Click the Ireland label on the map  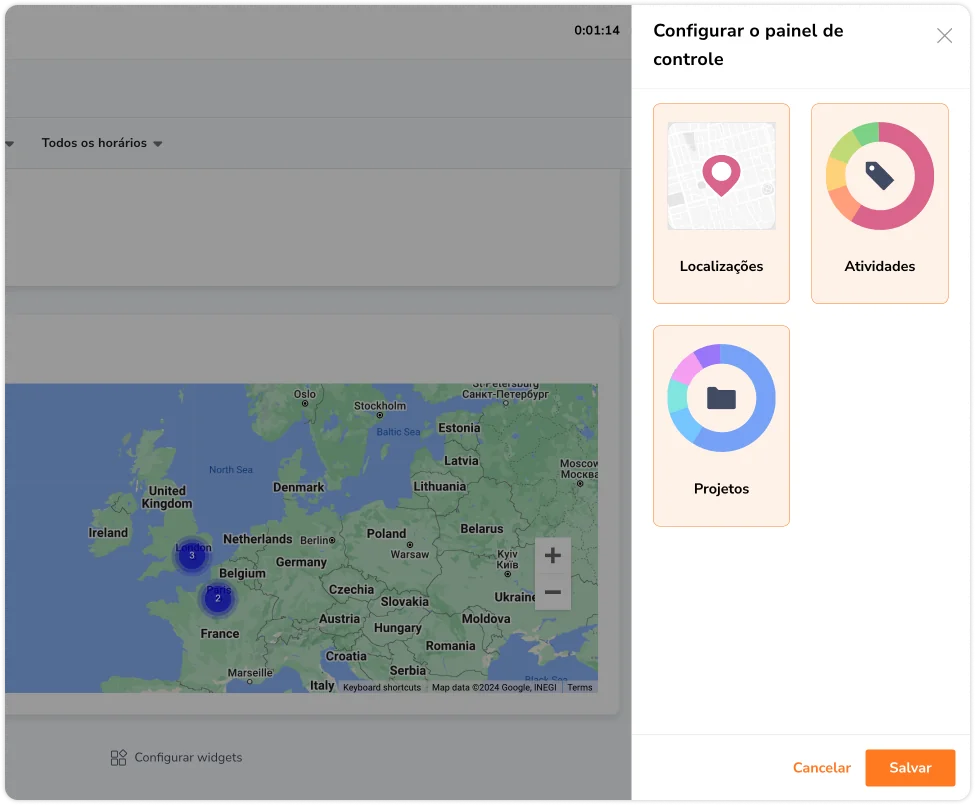tap(108, 533)
